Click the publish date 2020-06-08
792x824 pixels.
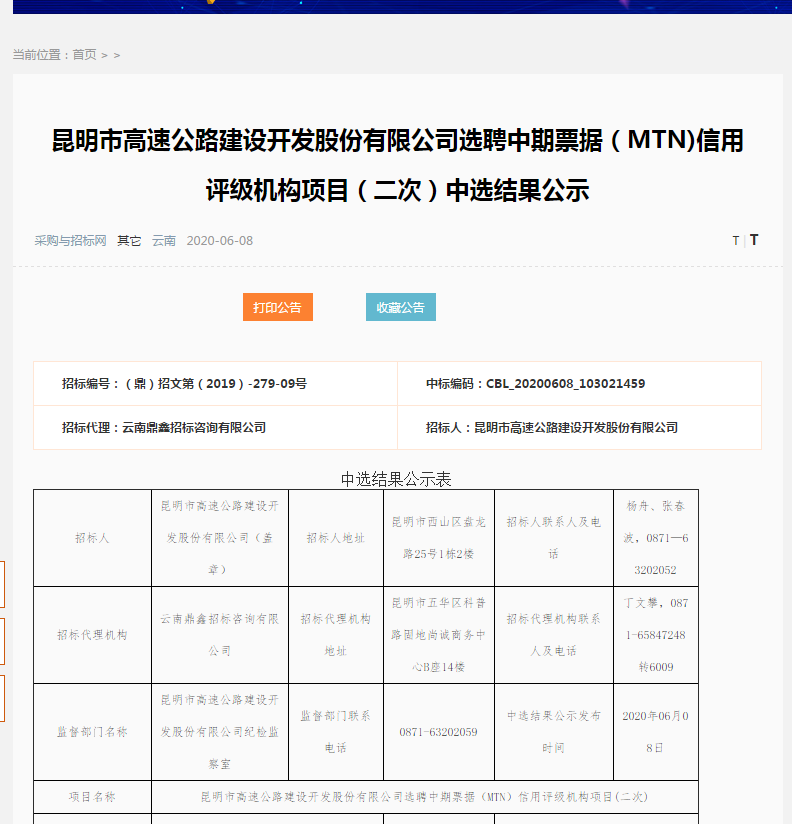(x=219, y=241)
